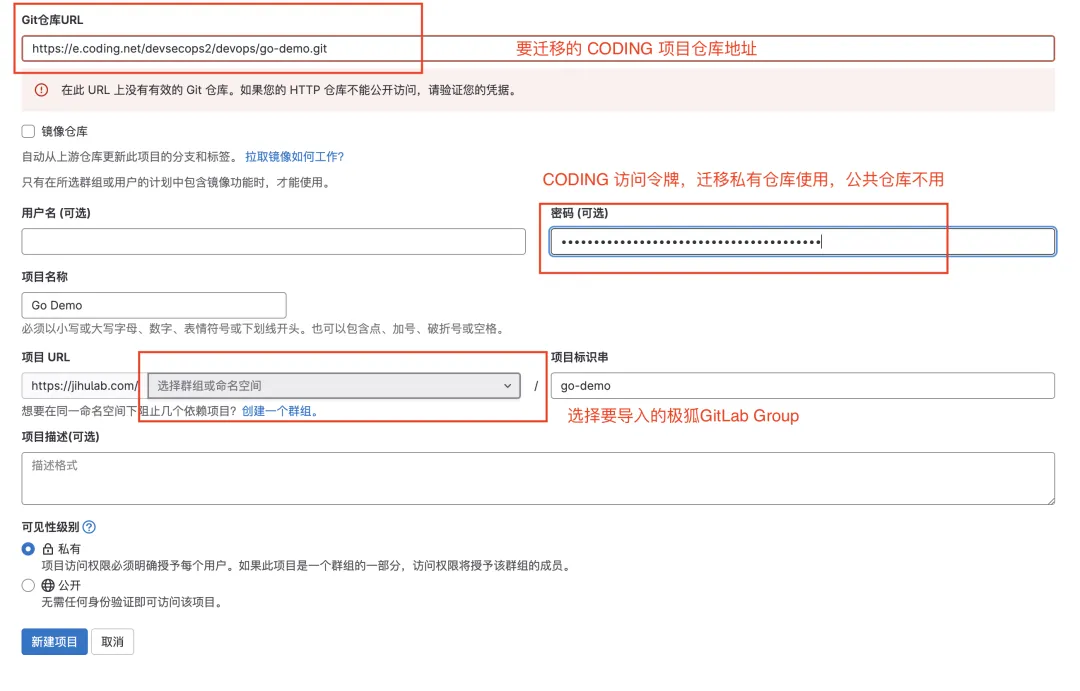Viewport: 1080px width, 691px height.
Task: Click the 可见性级别 heading text
Action: click(x=50, y=527)
